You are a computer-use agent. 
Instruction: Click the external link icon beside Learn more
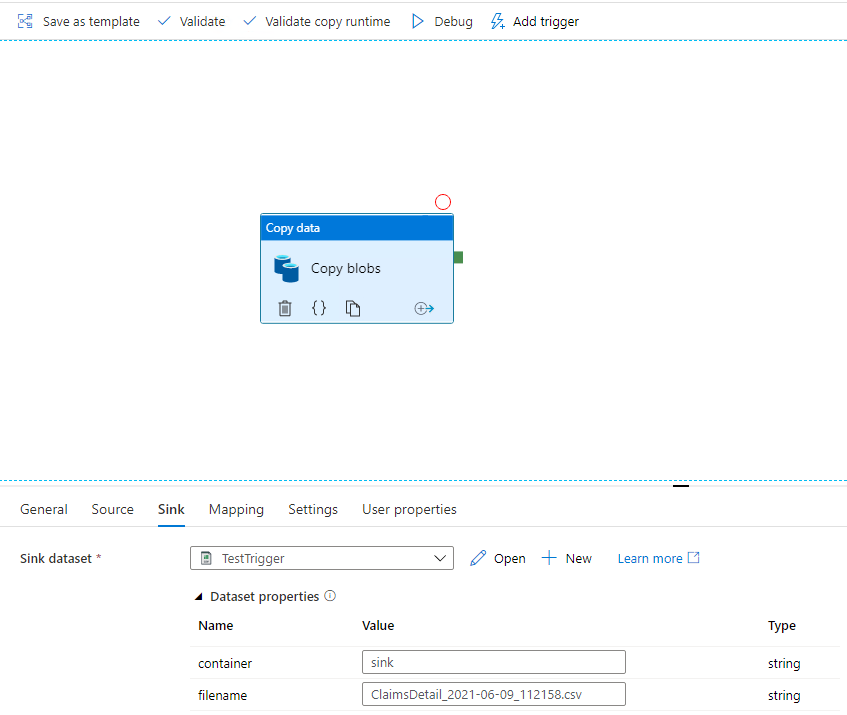pyautogui.click(x=694, y=557)
